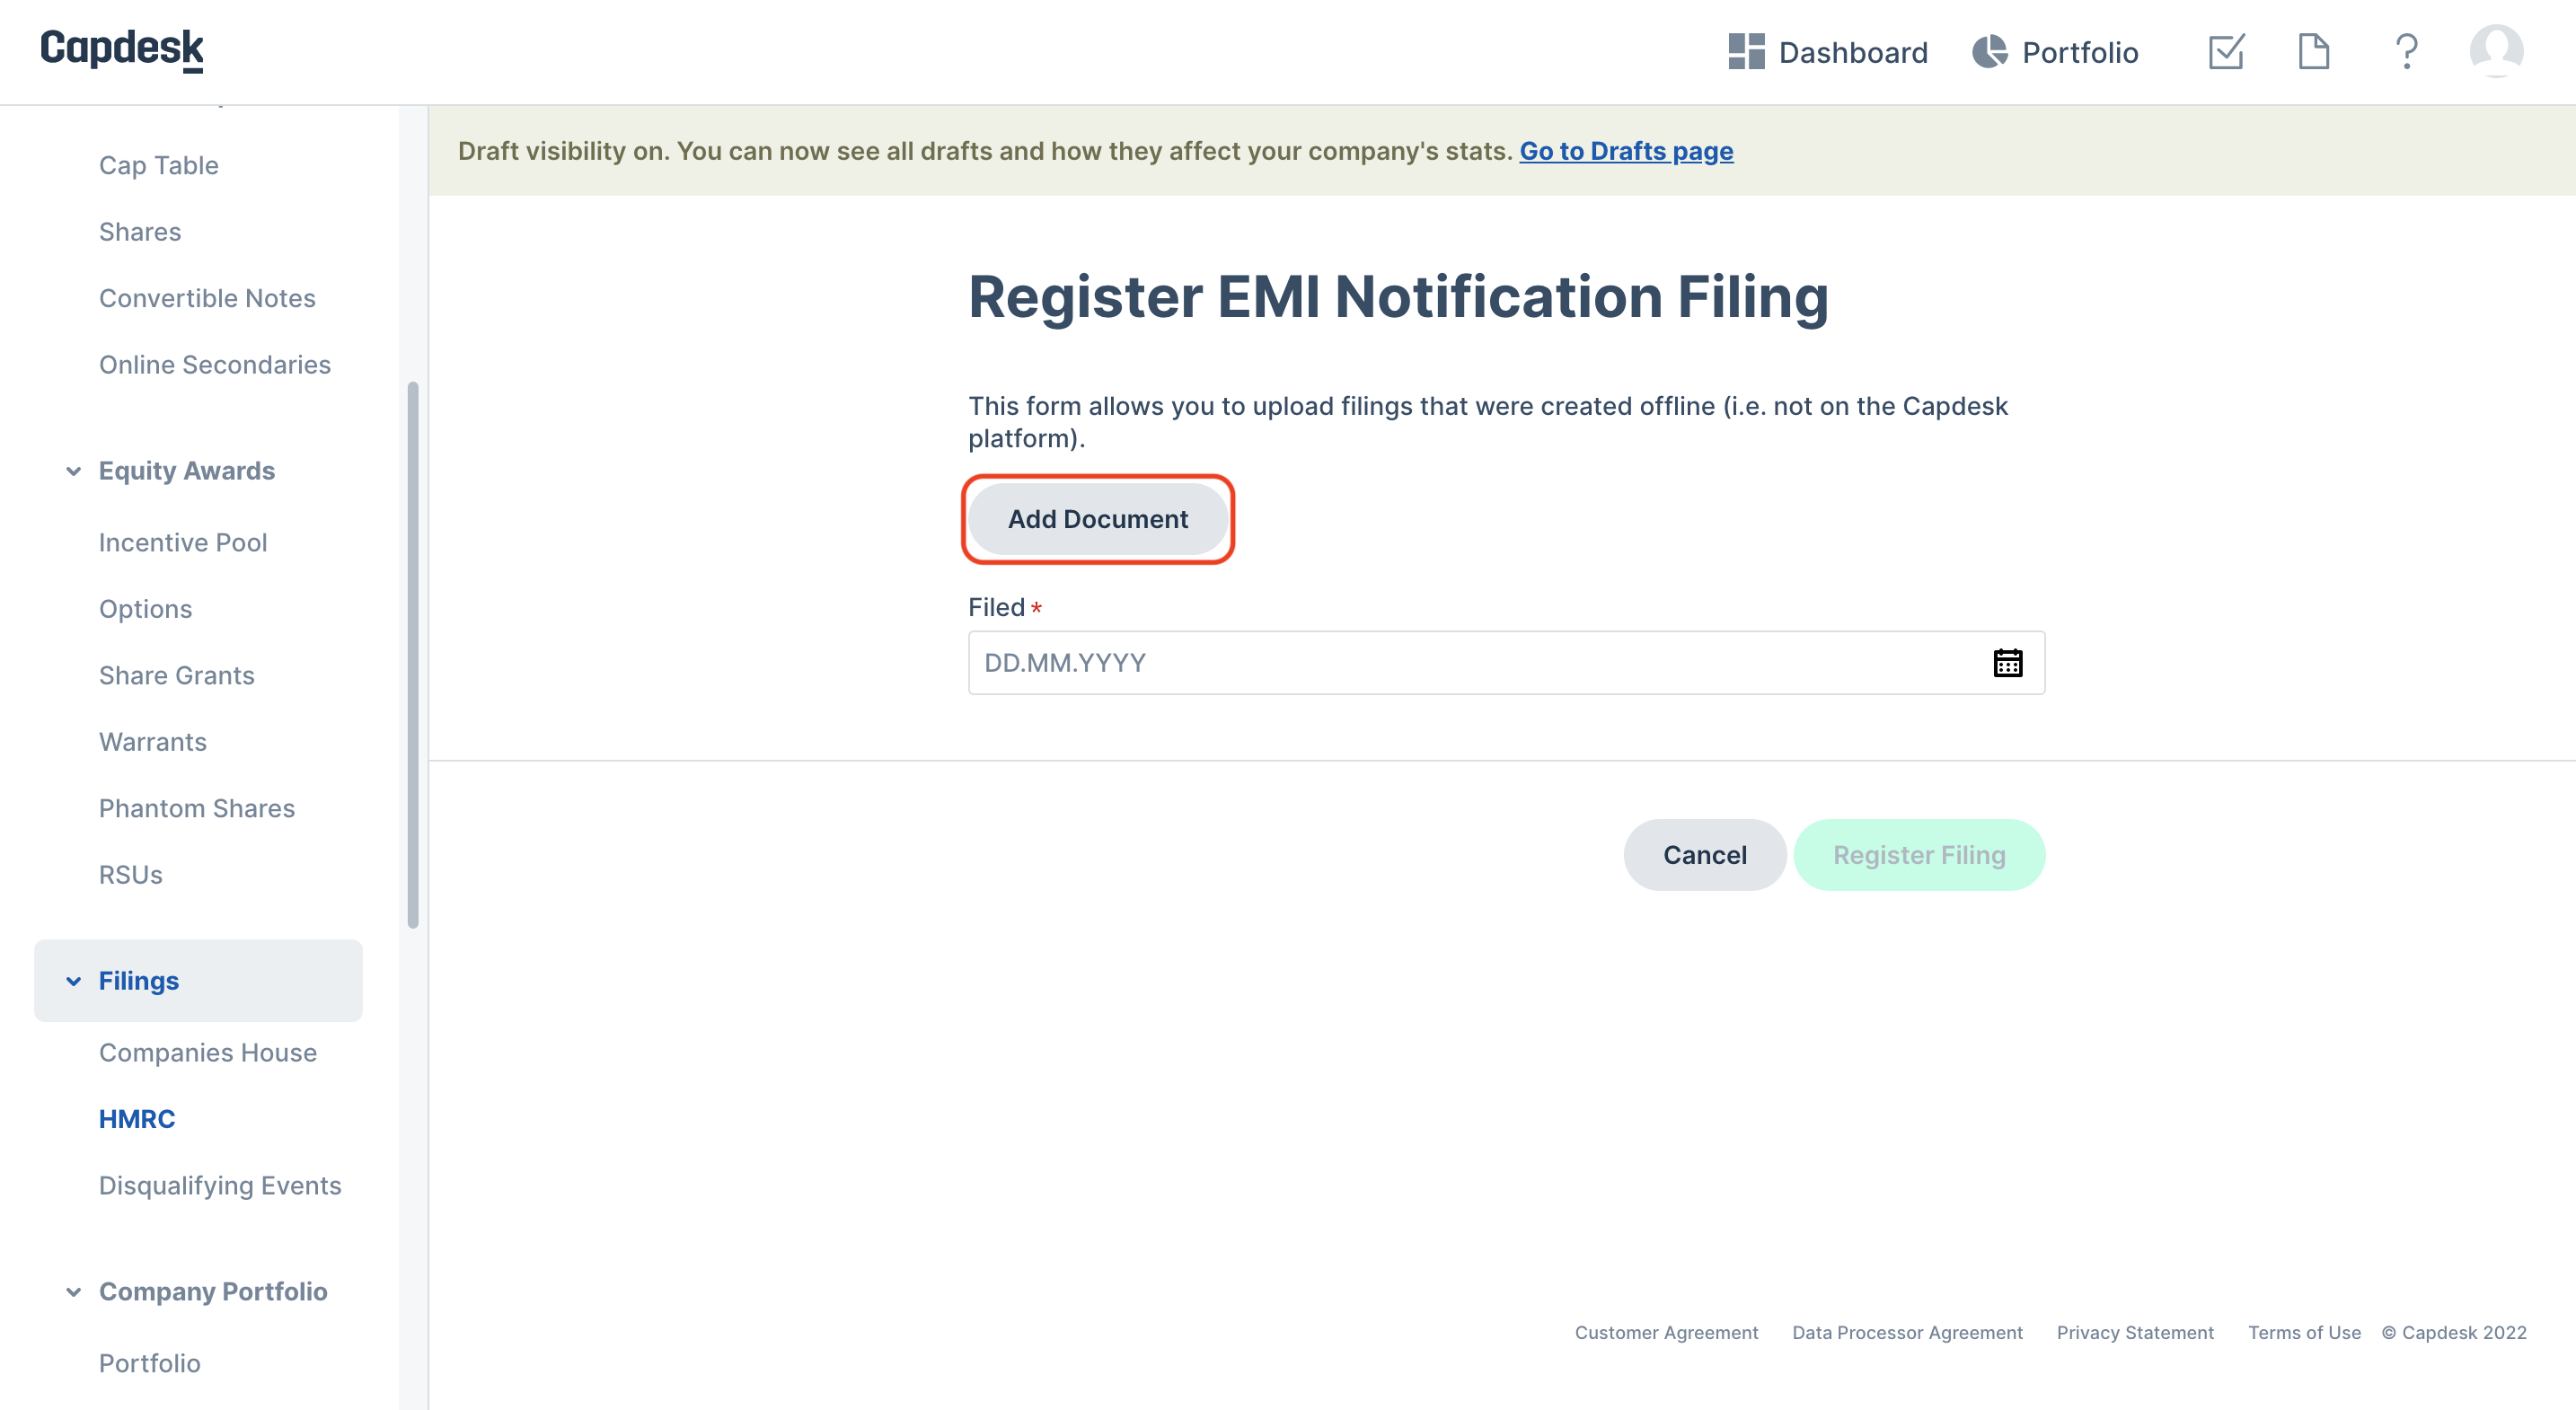Viewport: 2576px width, 1410px height.
Task: Open Disqualifying Events in sidebar
Action: (x=220, y=1186)
